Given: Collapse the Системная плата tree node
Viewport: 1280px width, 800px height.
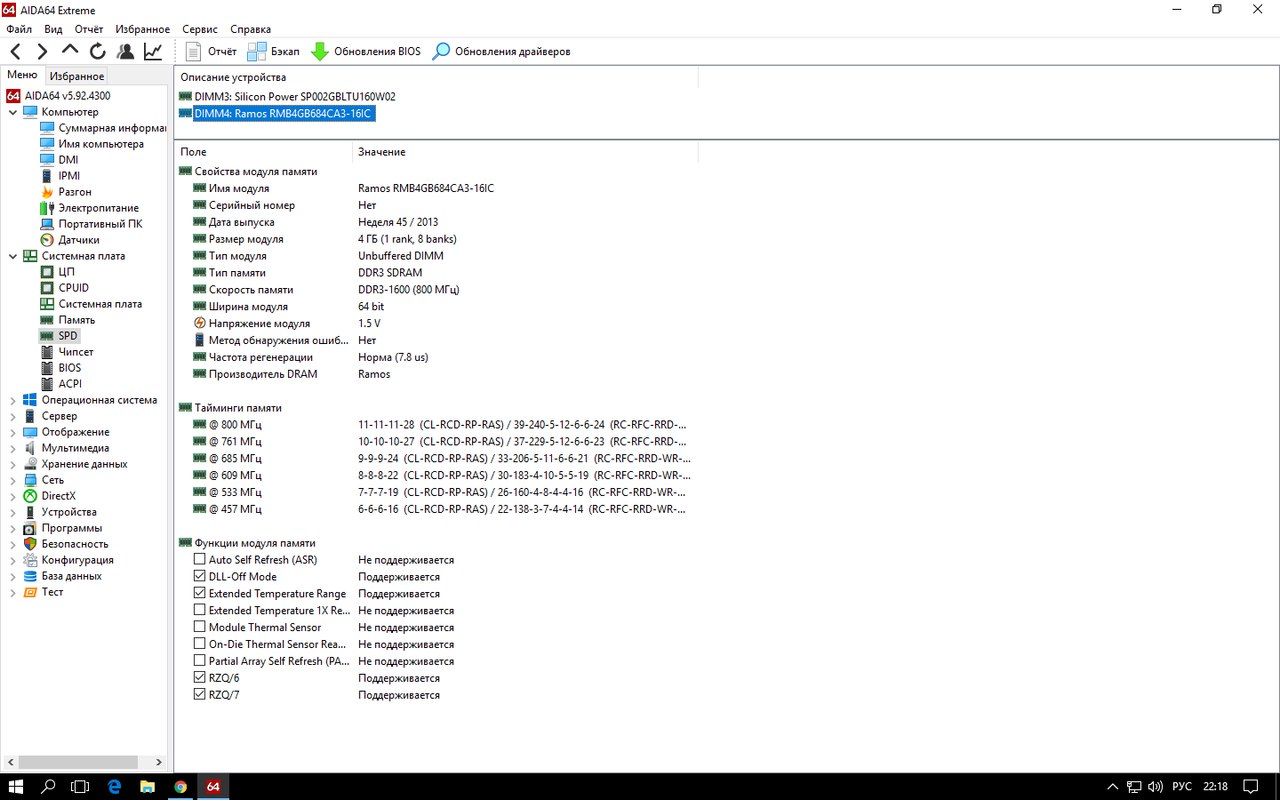Looking at the screenshot, I should tap(13, 256).
